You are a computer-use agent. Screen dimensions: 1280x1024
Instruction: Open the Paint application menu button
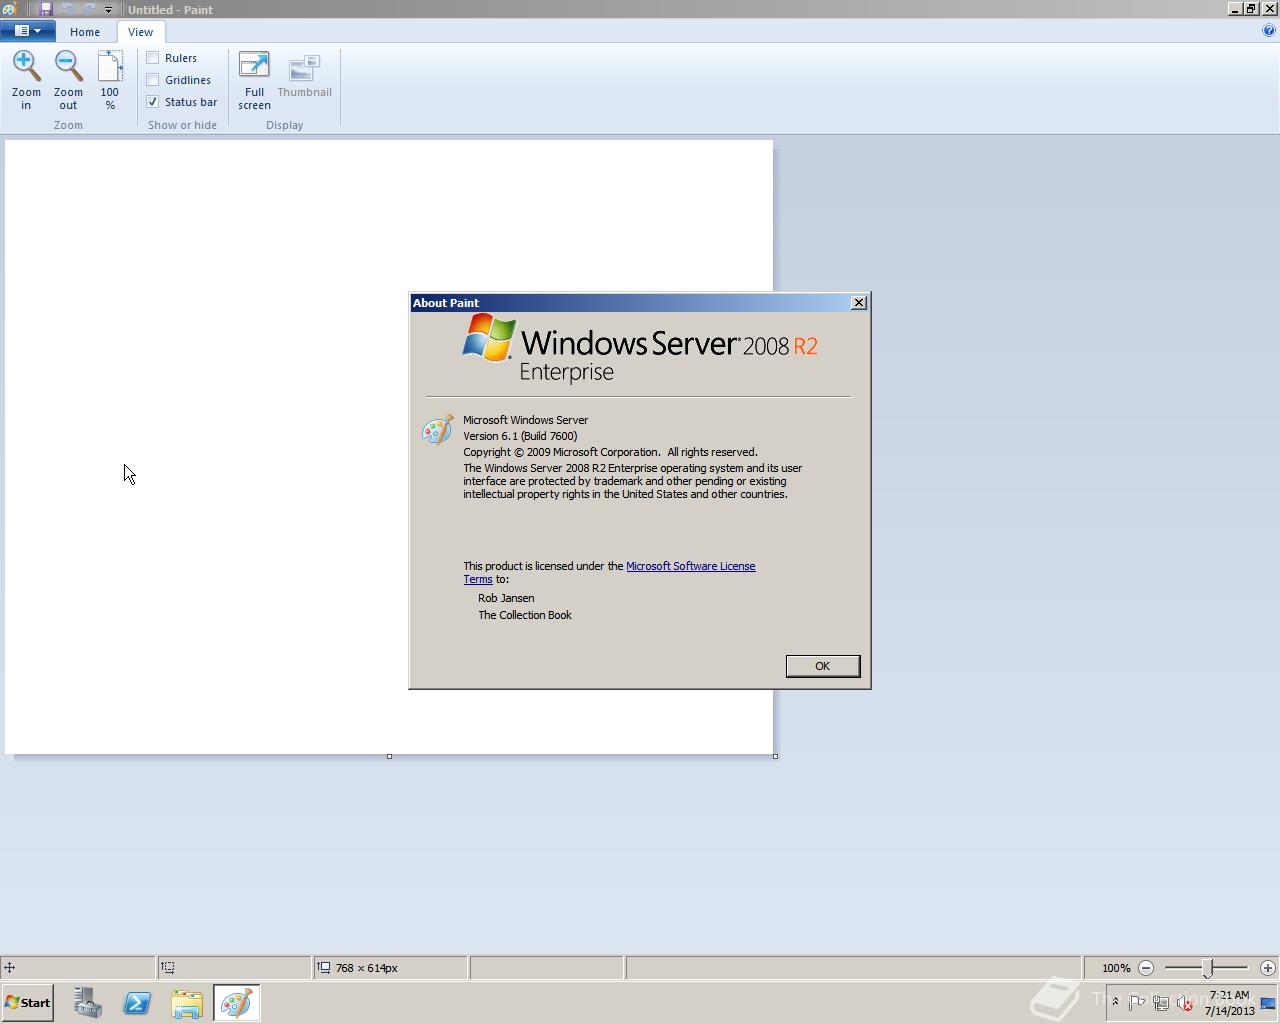27,31
